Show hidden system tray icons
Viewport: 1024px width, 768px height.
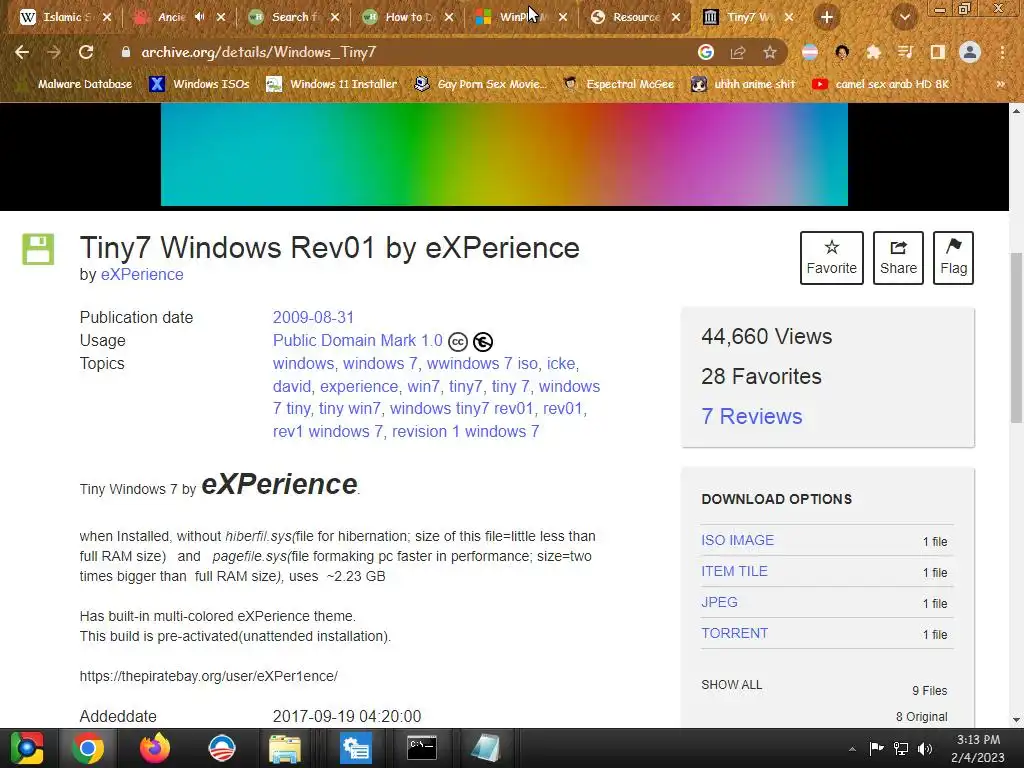click(852, 749)
